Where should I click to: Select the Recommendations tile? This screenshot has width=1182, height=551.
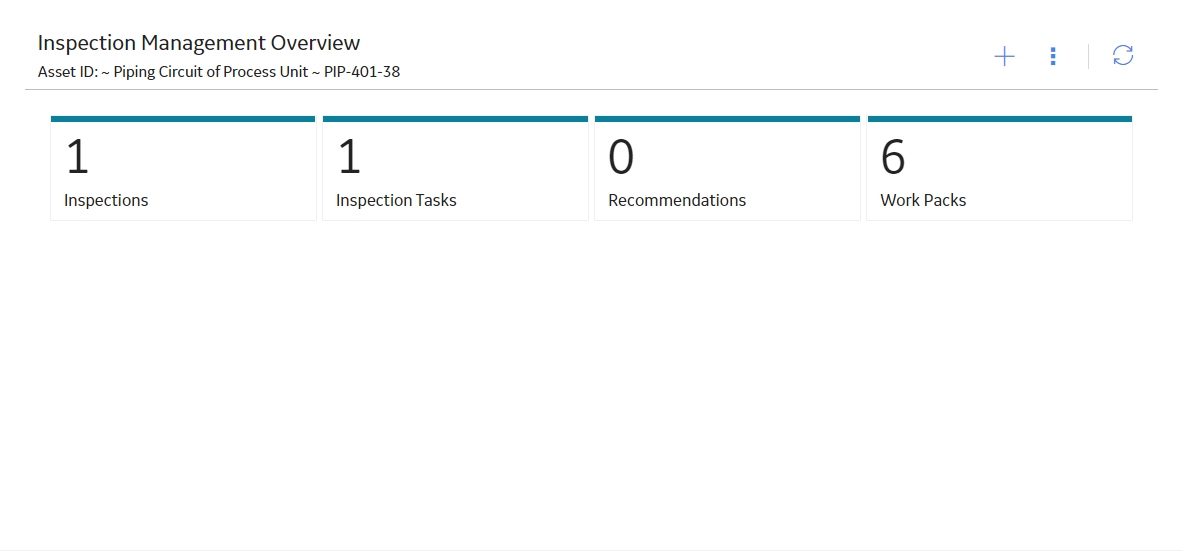pyautogui.click(x=727, y=168)
